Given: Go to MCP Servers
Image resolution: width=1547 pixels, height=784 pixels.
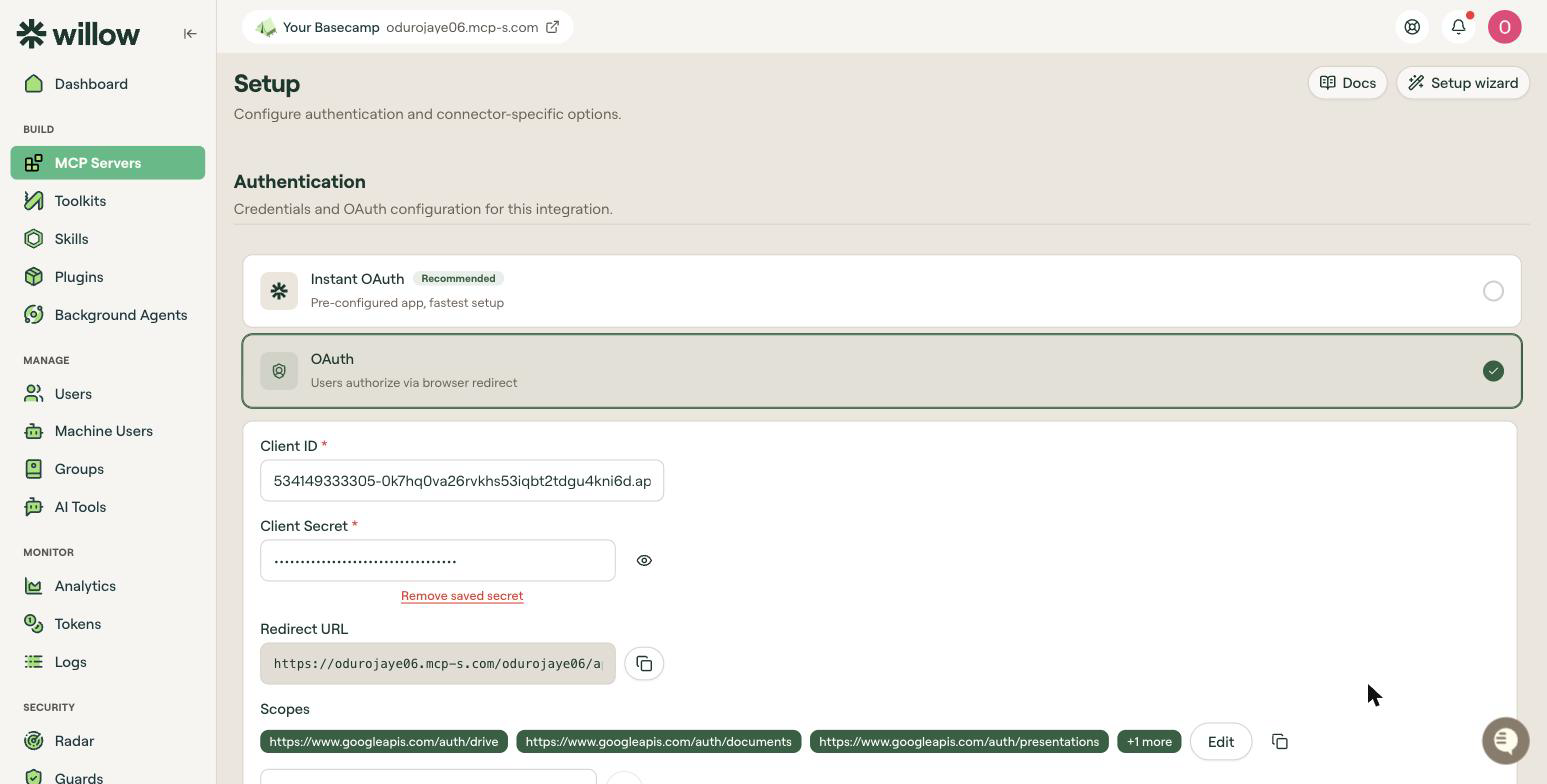Looking at the screenshot, I should coord(108,163).
